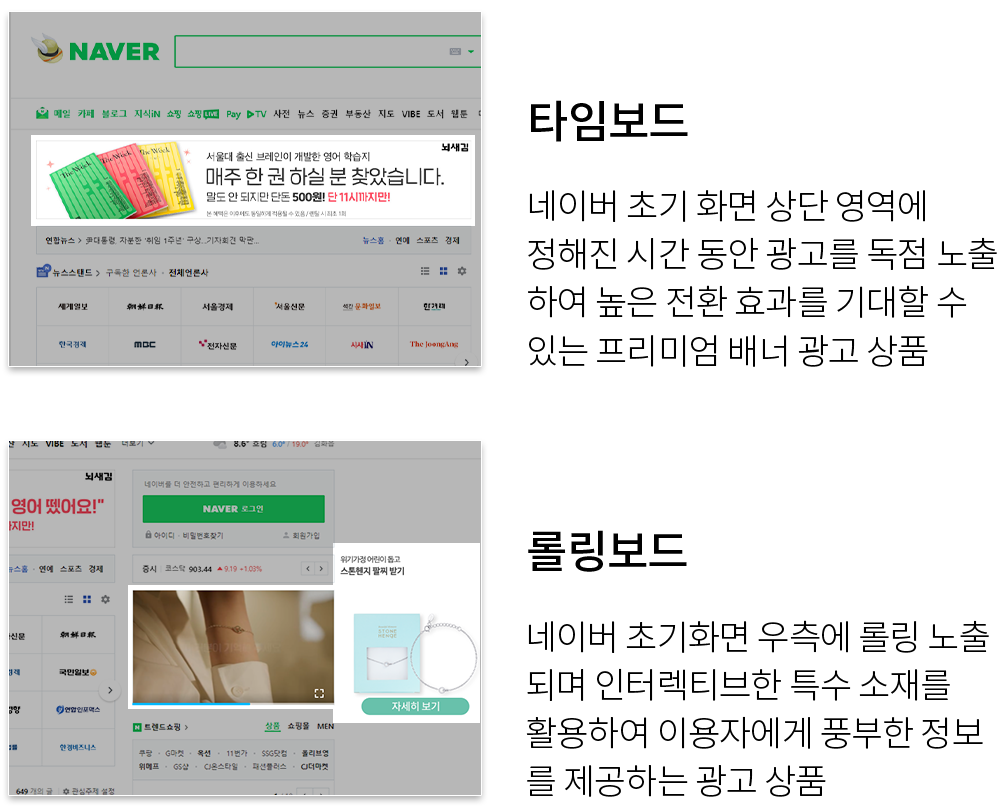Open the 지식iN menu item

click(x=147, y=113)
